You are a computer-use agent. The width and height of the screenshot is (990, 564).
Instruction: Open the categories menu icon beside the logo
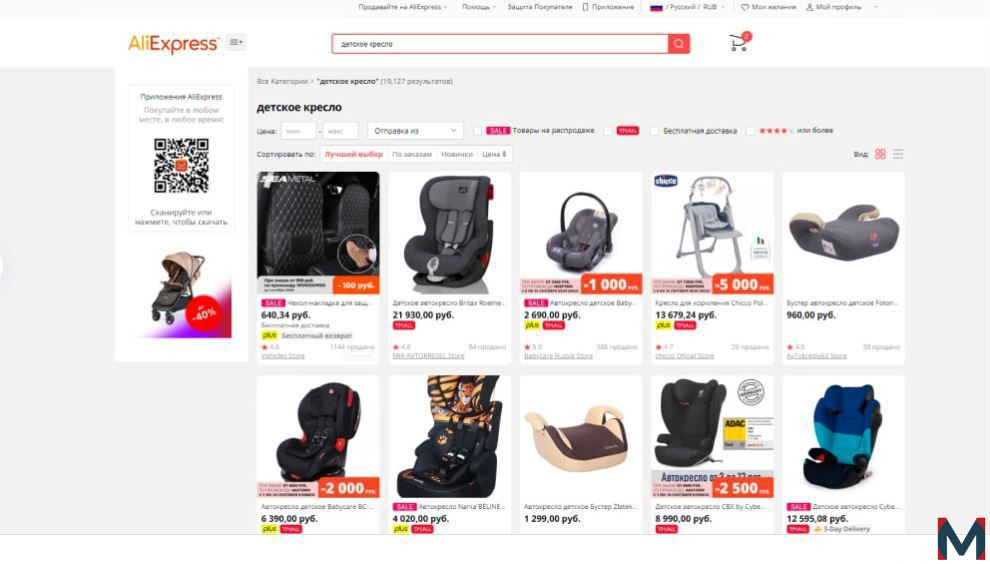pyautogui.click(x=236, y=42)
